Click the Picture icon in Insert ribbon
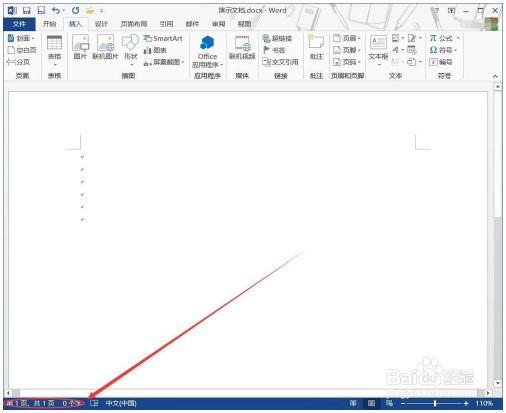The width and height of the screenshot is (506, 413). [x=80, y=47]
